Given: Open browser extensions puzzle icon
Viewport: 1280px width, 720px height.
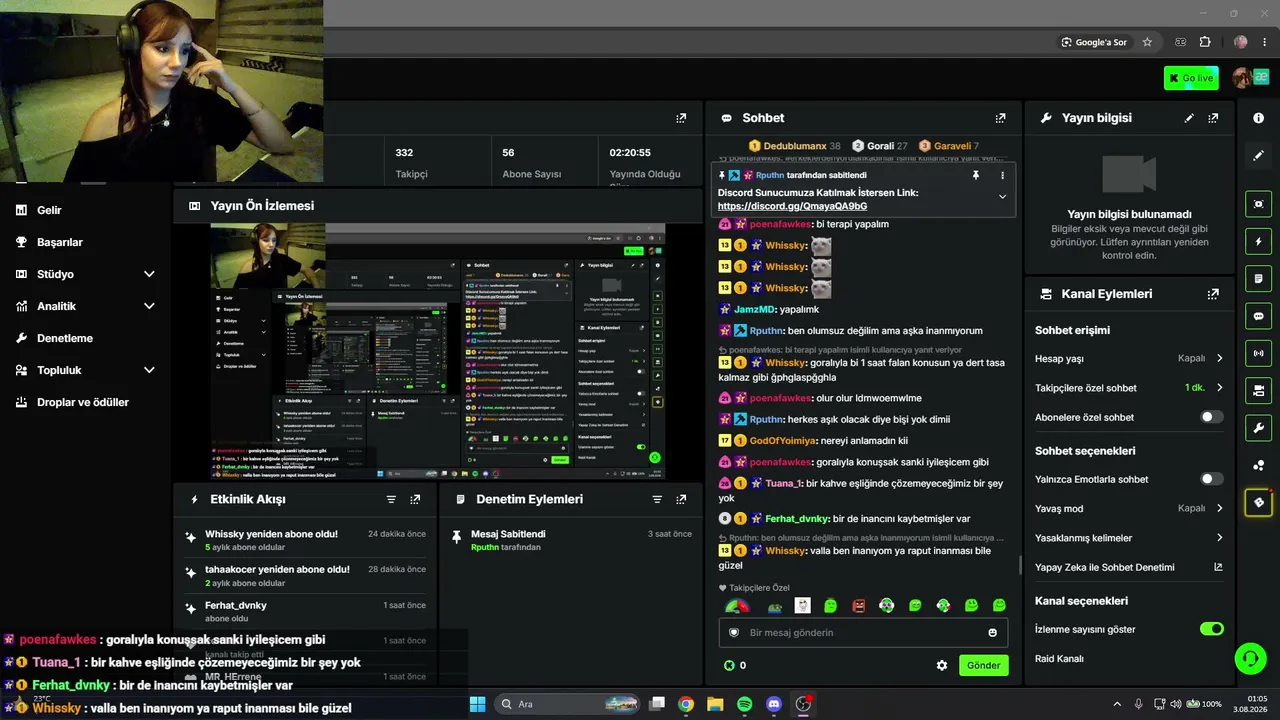Looking at the screenshot, I should (1205, 42).
